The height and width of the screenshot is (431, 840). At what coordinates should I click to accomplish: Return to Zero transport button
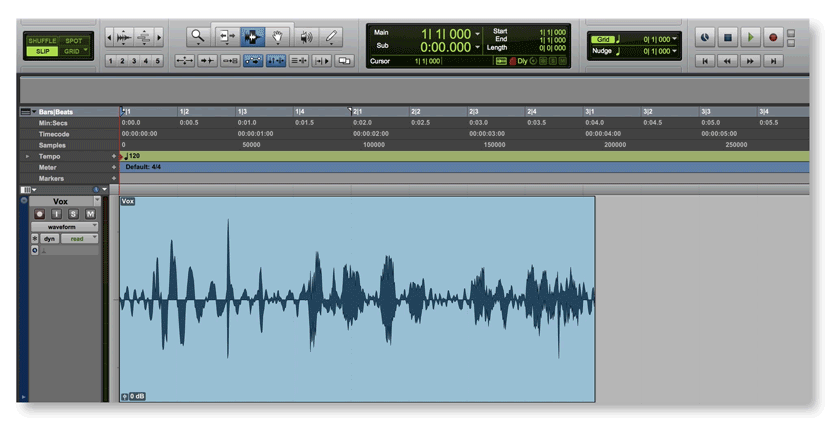pos(705,61)
